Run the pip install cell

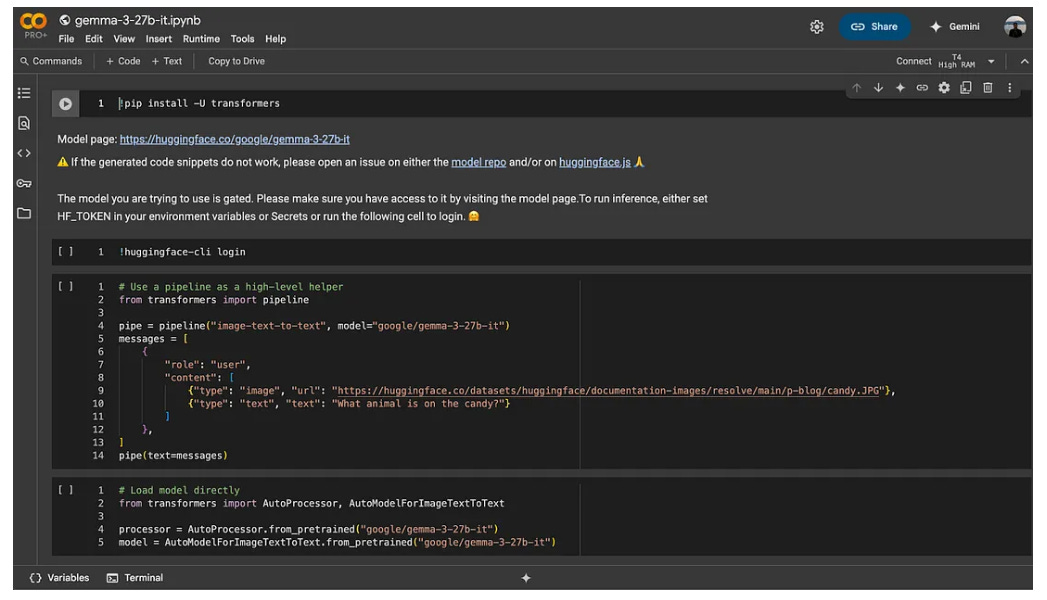coord(65,104)
